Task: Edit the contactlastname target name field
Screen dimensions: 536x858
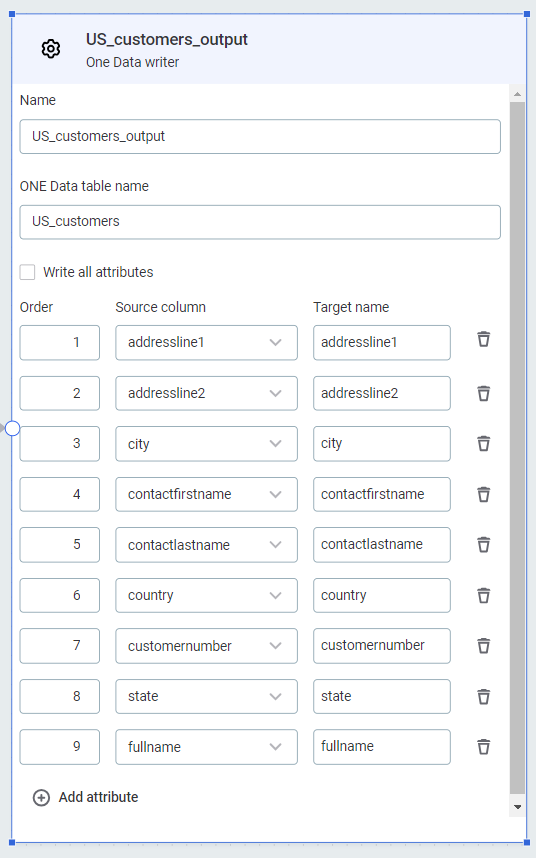Action: coord(382,544)
